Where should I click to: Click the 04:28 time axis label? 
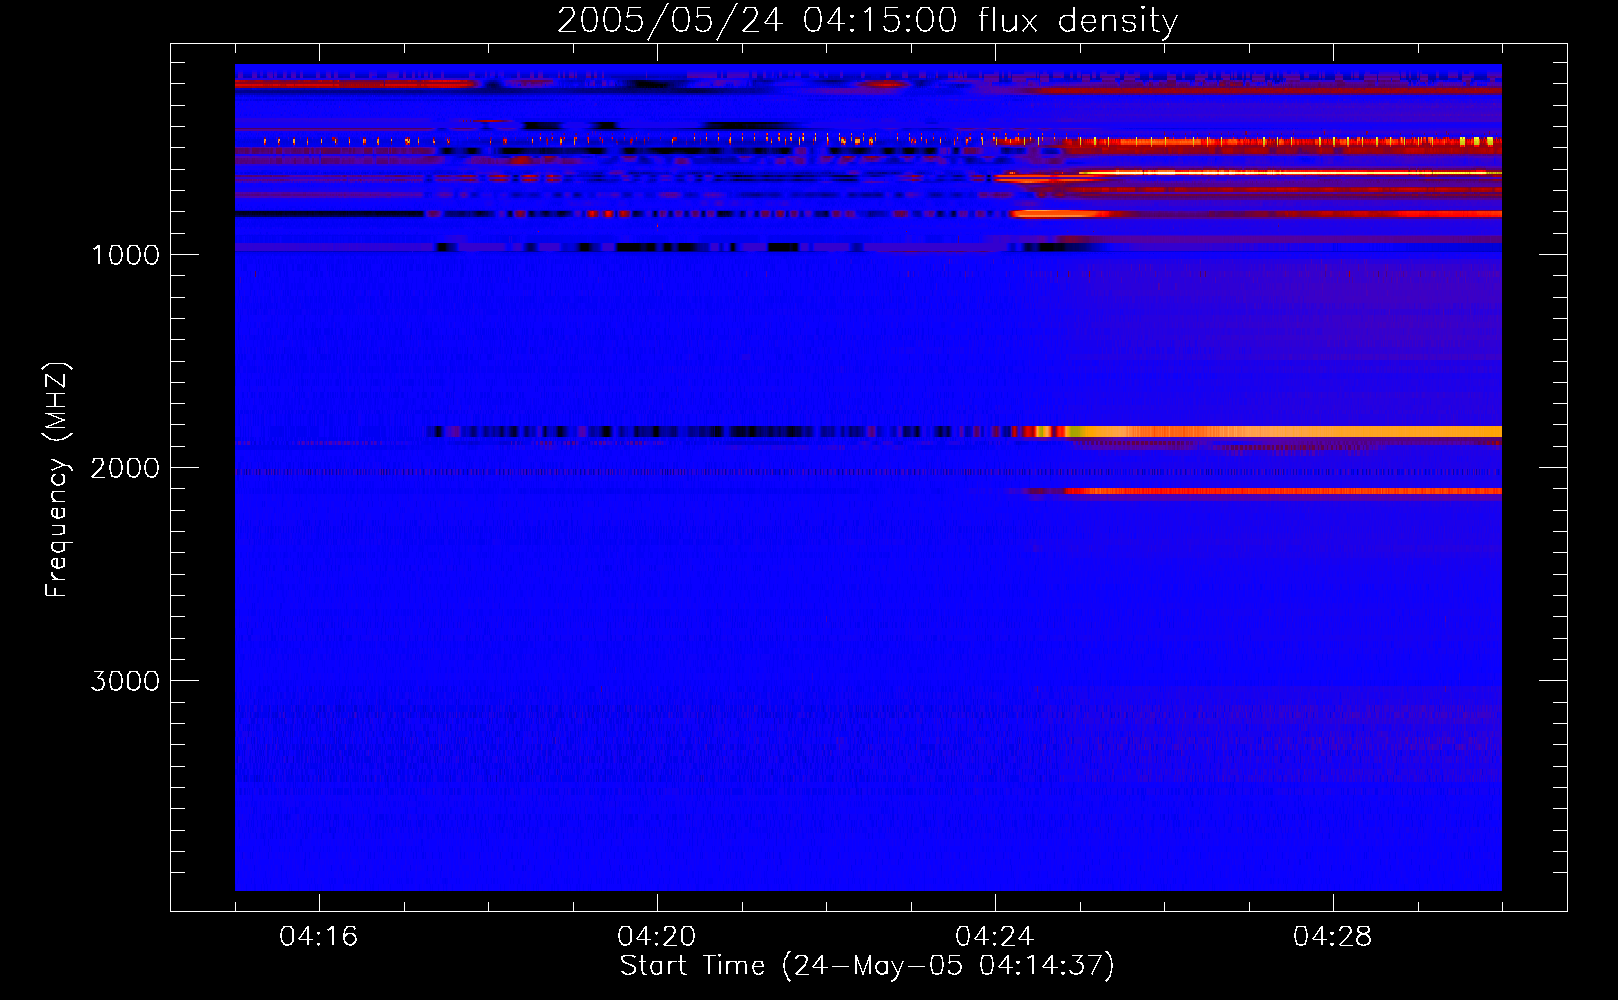tap(1333, 937)
